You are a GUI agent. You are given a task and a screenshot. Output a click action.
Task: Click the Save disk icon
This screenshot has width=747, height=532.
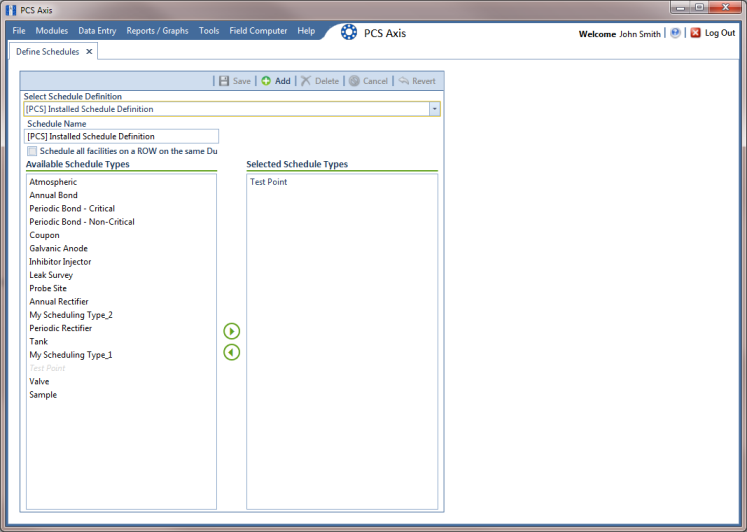click(x=224, y=81)
